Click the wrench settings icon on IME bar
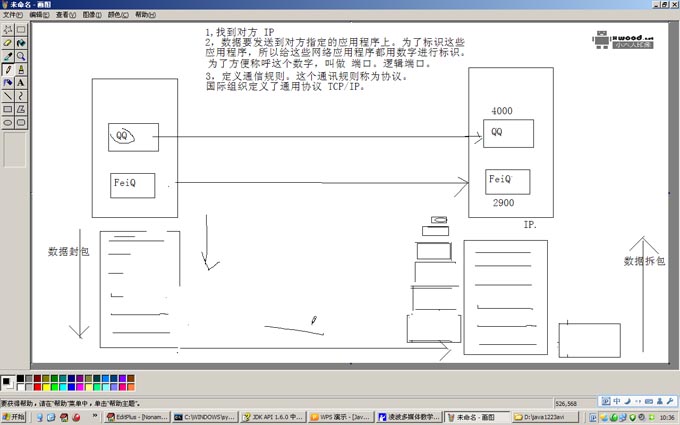 pyautogui.click(x=670, y=401)
